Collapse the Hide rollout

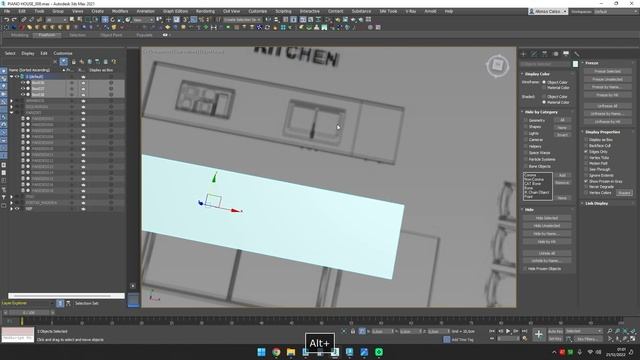click(x=529, y=209)
